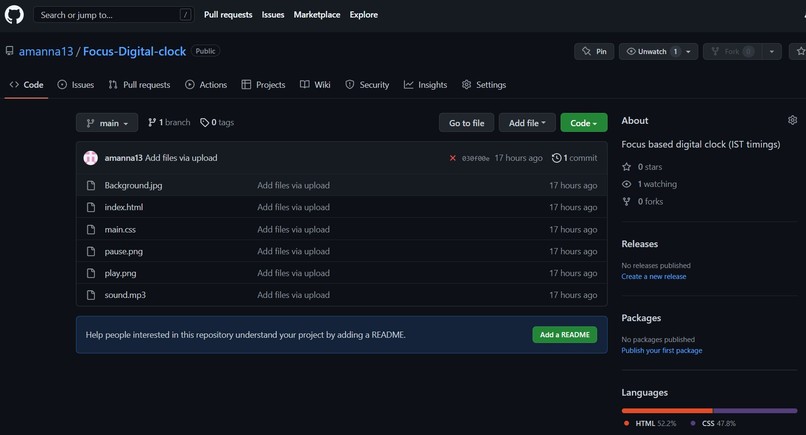Open the Security tab
806x435 pixels.
coord(367,85)
